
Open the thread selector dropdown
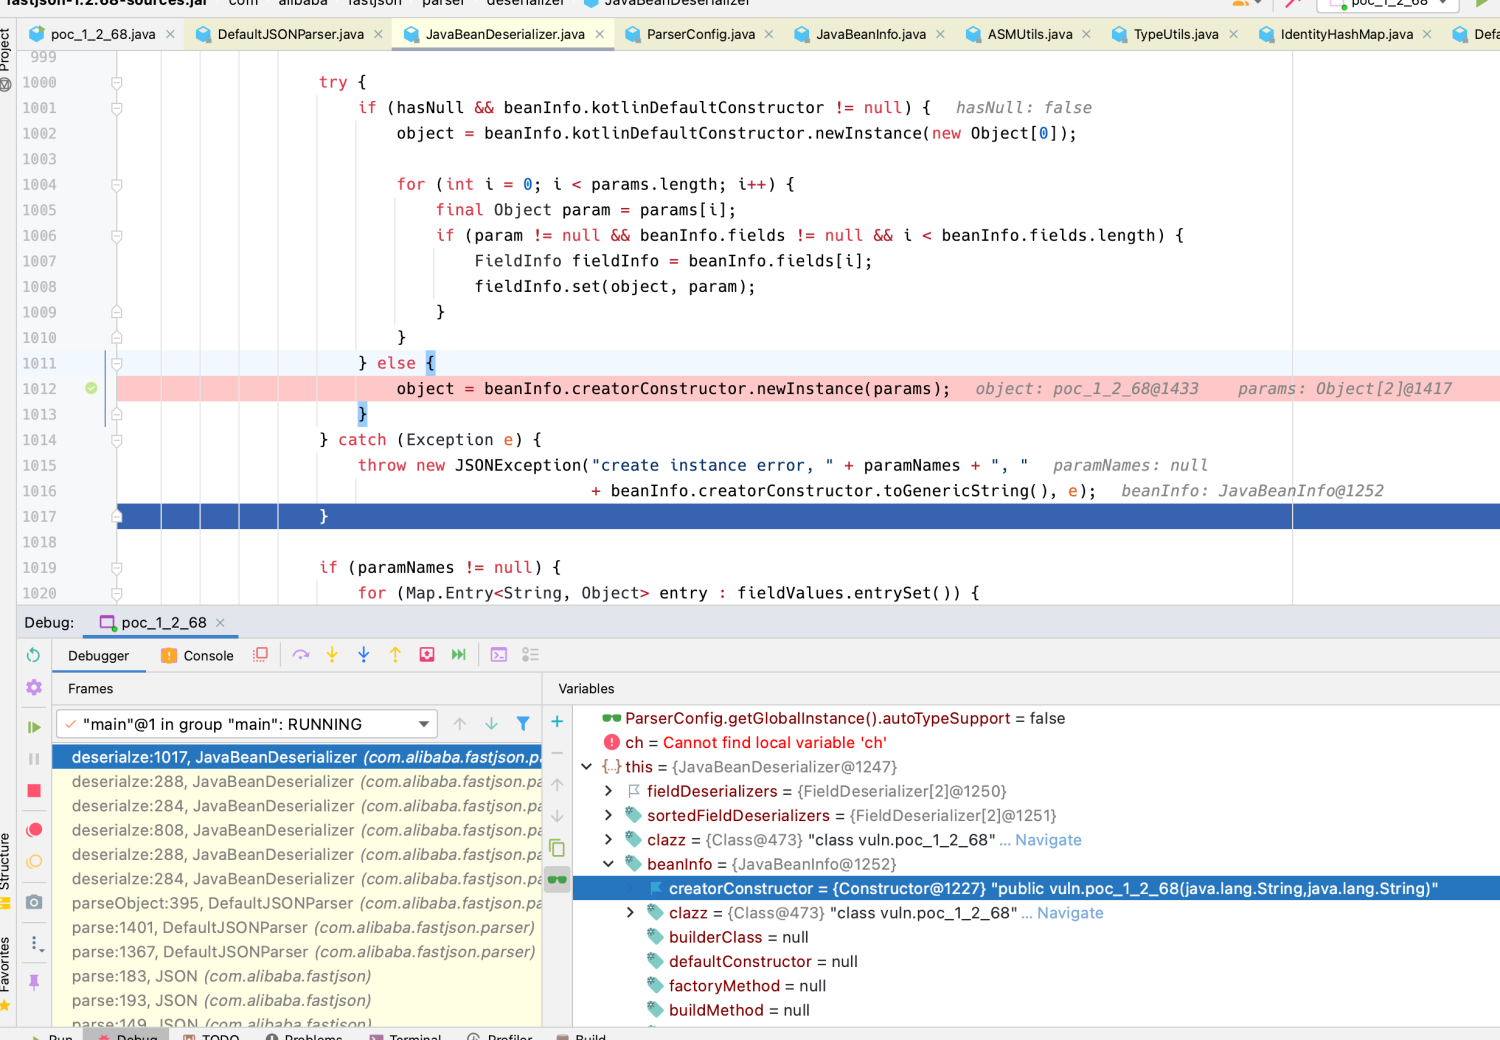[x=247, y=724]
